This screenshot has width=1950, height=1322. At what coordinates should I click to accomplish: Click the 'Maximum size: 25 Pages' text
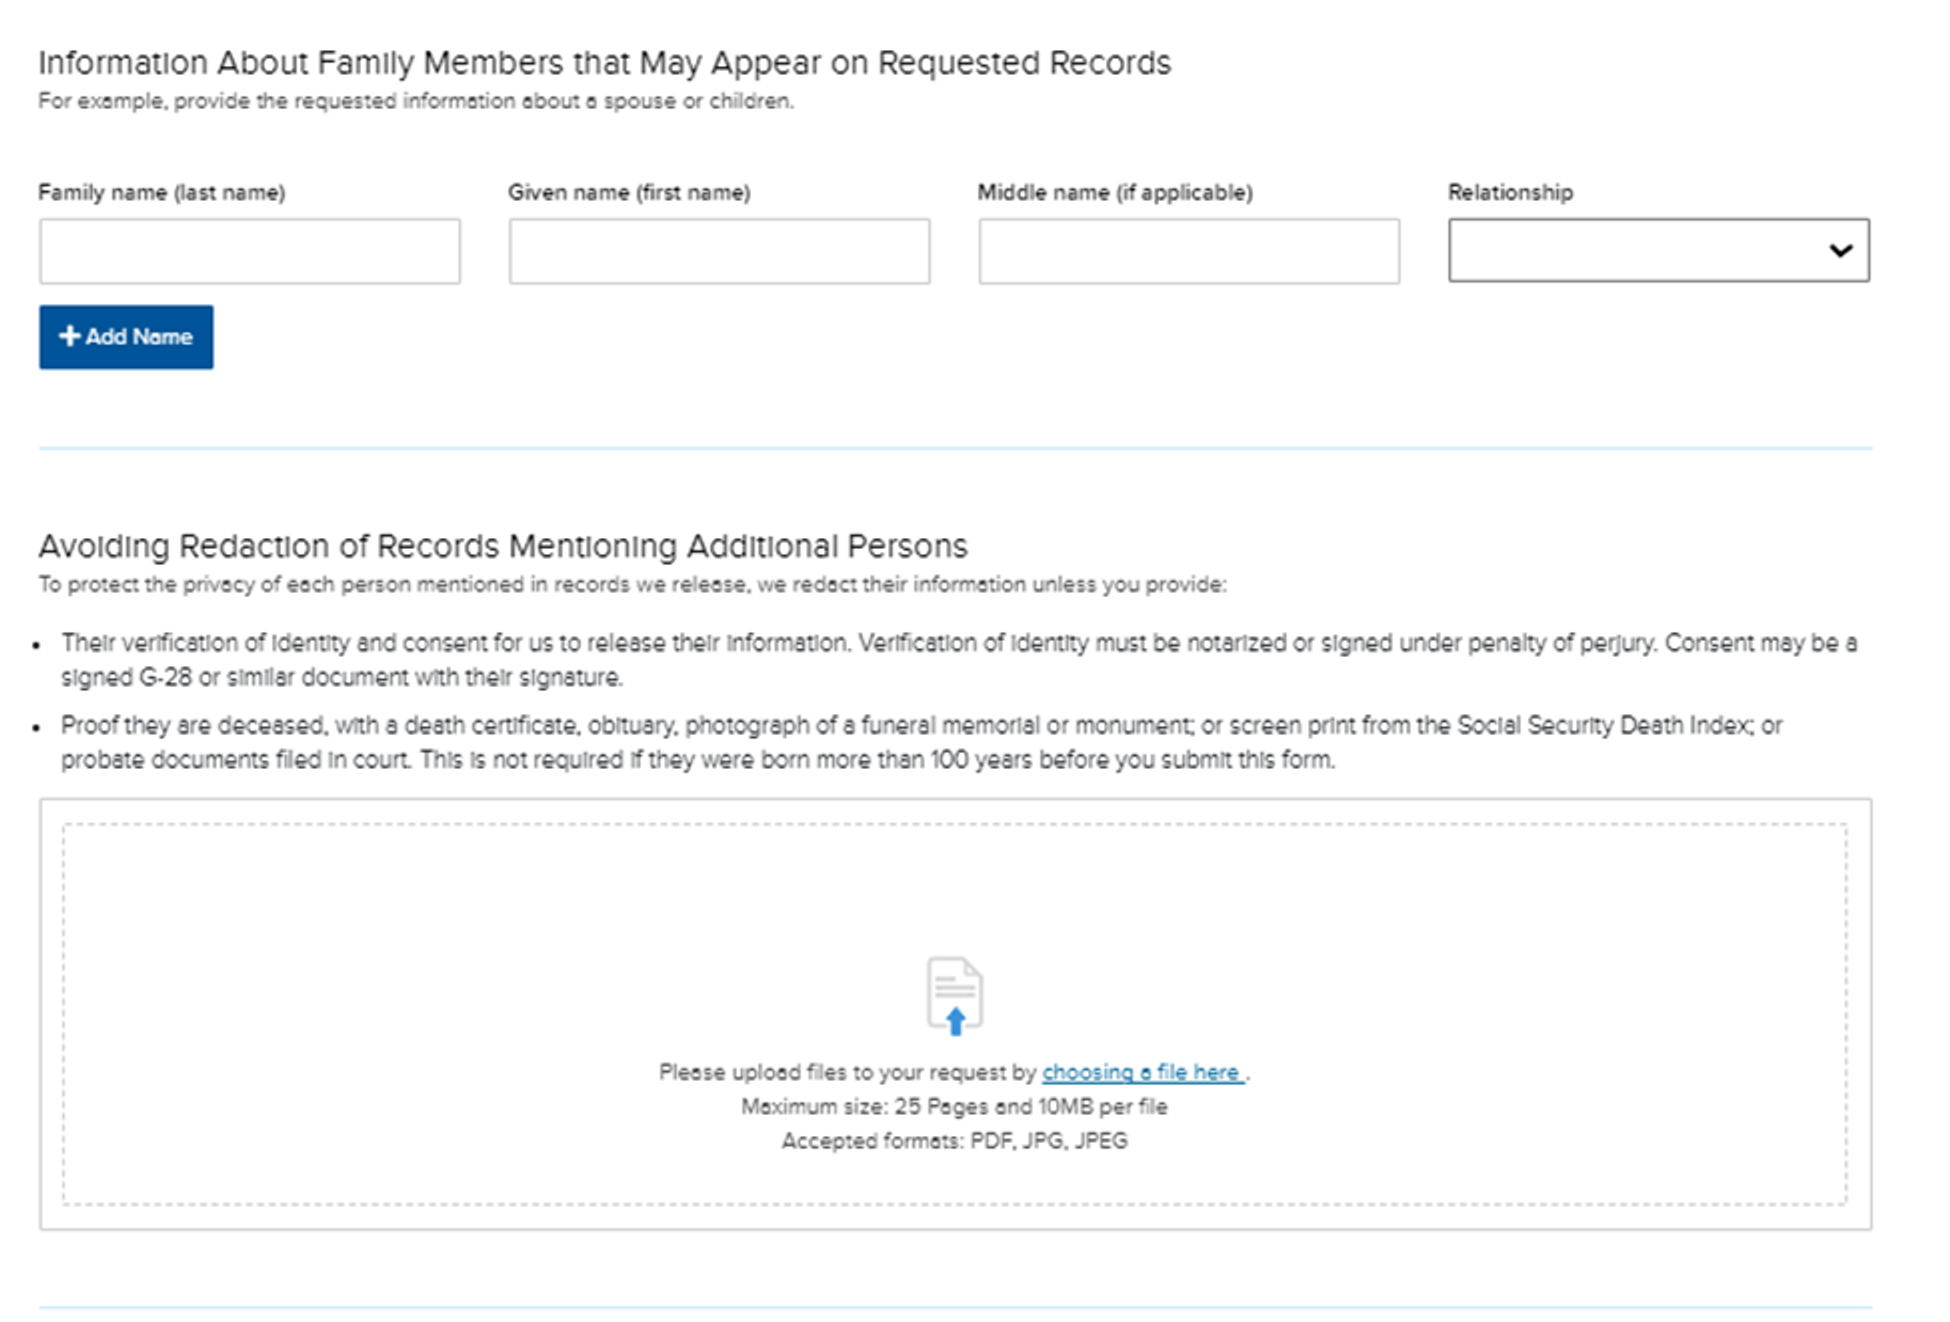pos(954,1106)
